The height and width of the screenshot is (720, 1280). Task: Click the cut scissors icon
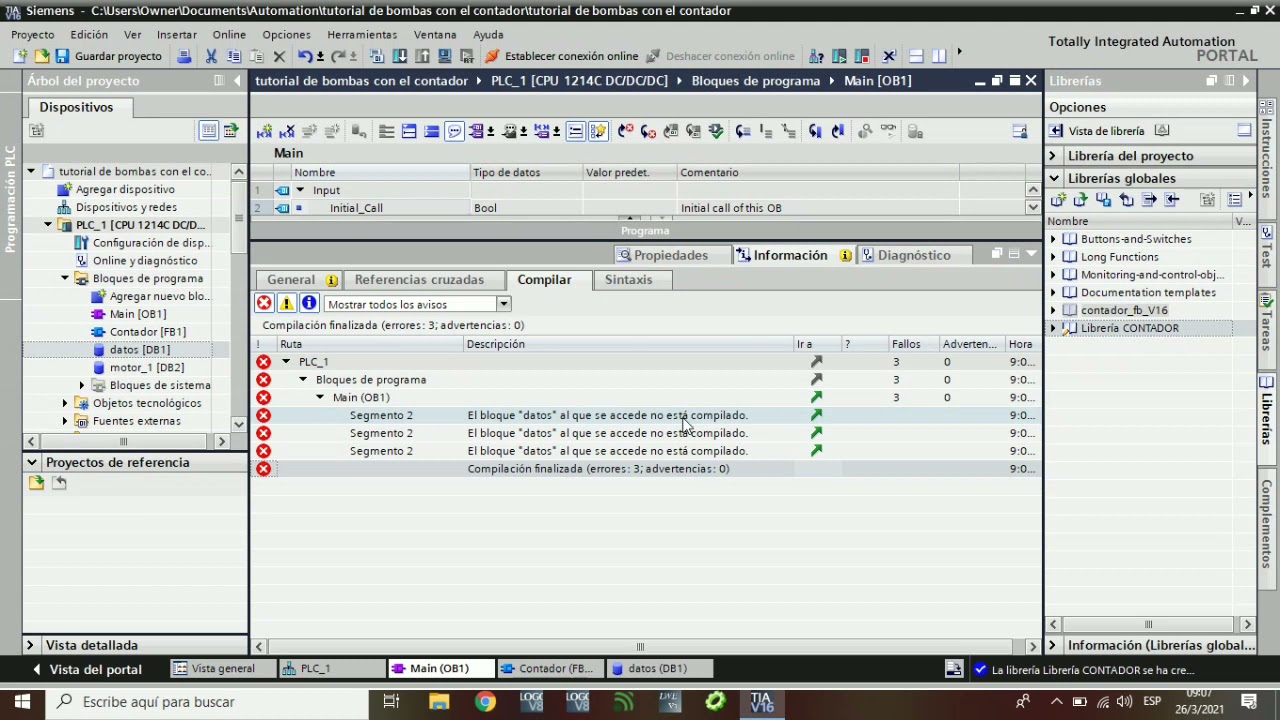[x=211, y=56]
